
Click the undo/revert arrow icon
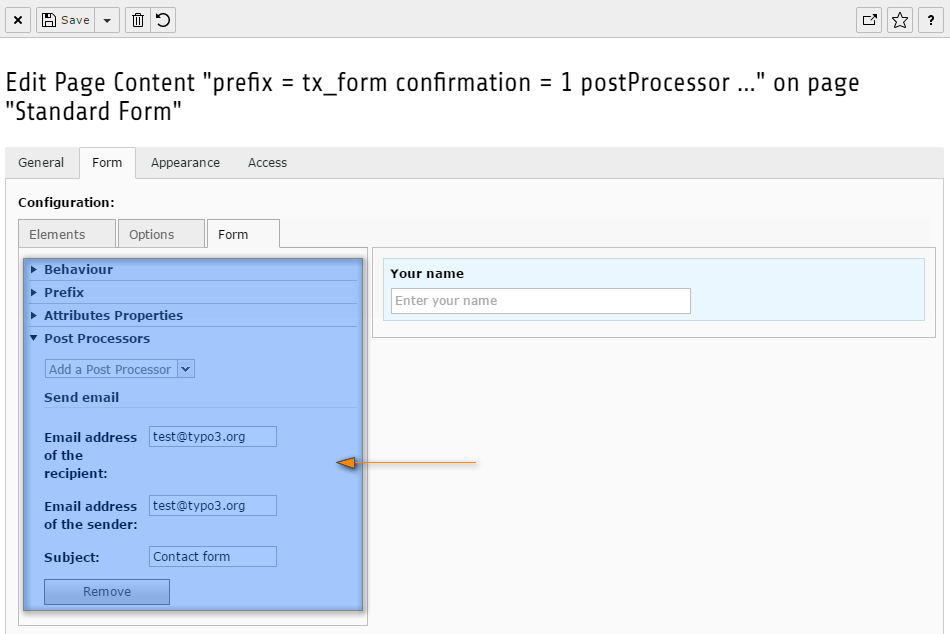coord(163,20)
